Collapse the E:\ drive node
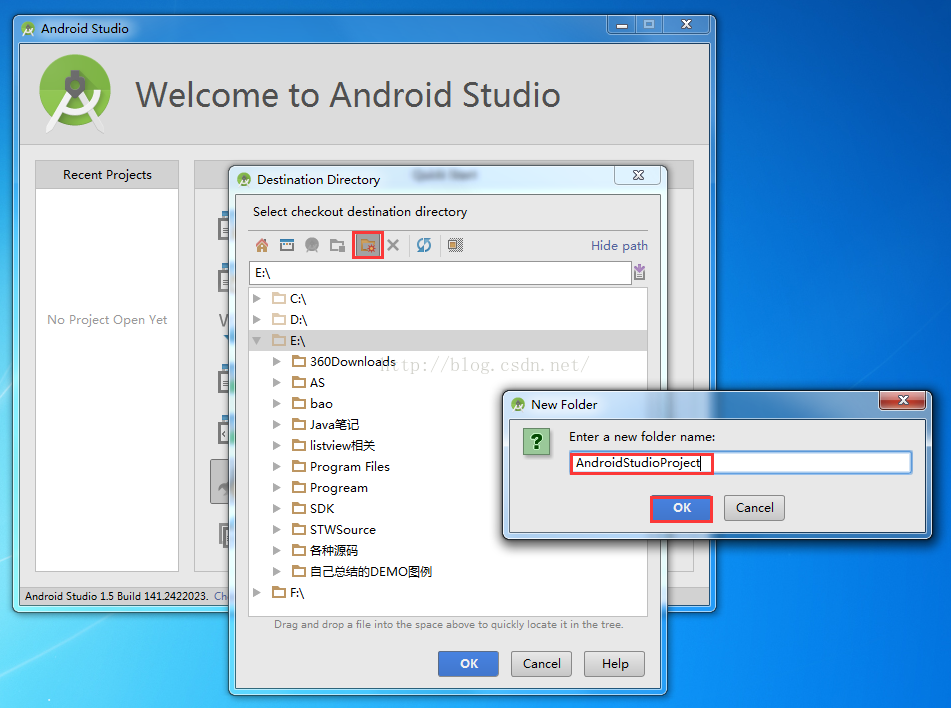The image size is (951, 708). (x=257, y=341)
